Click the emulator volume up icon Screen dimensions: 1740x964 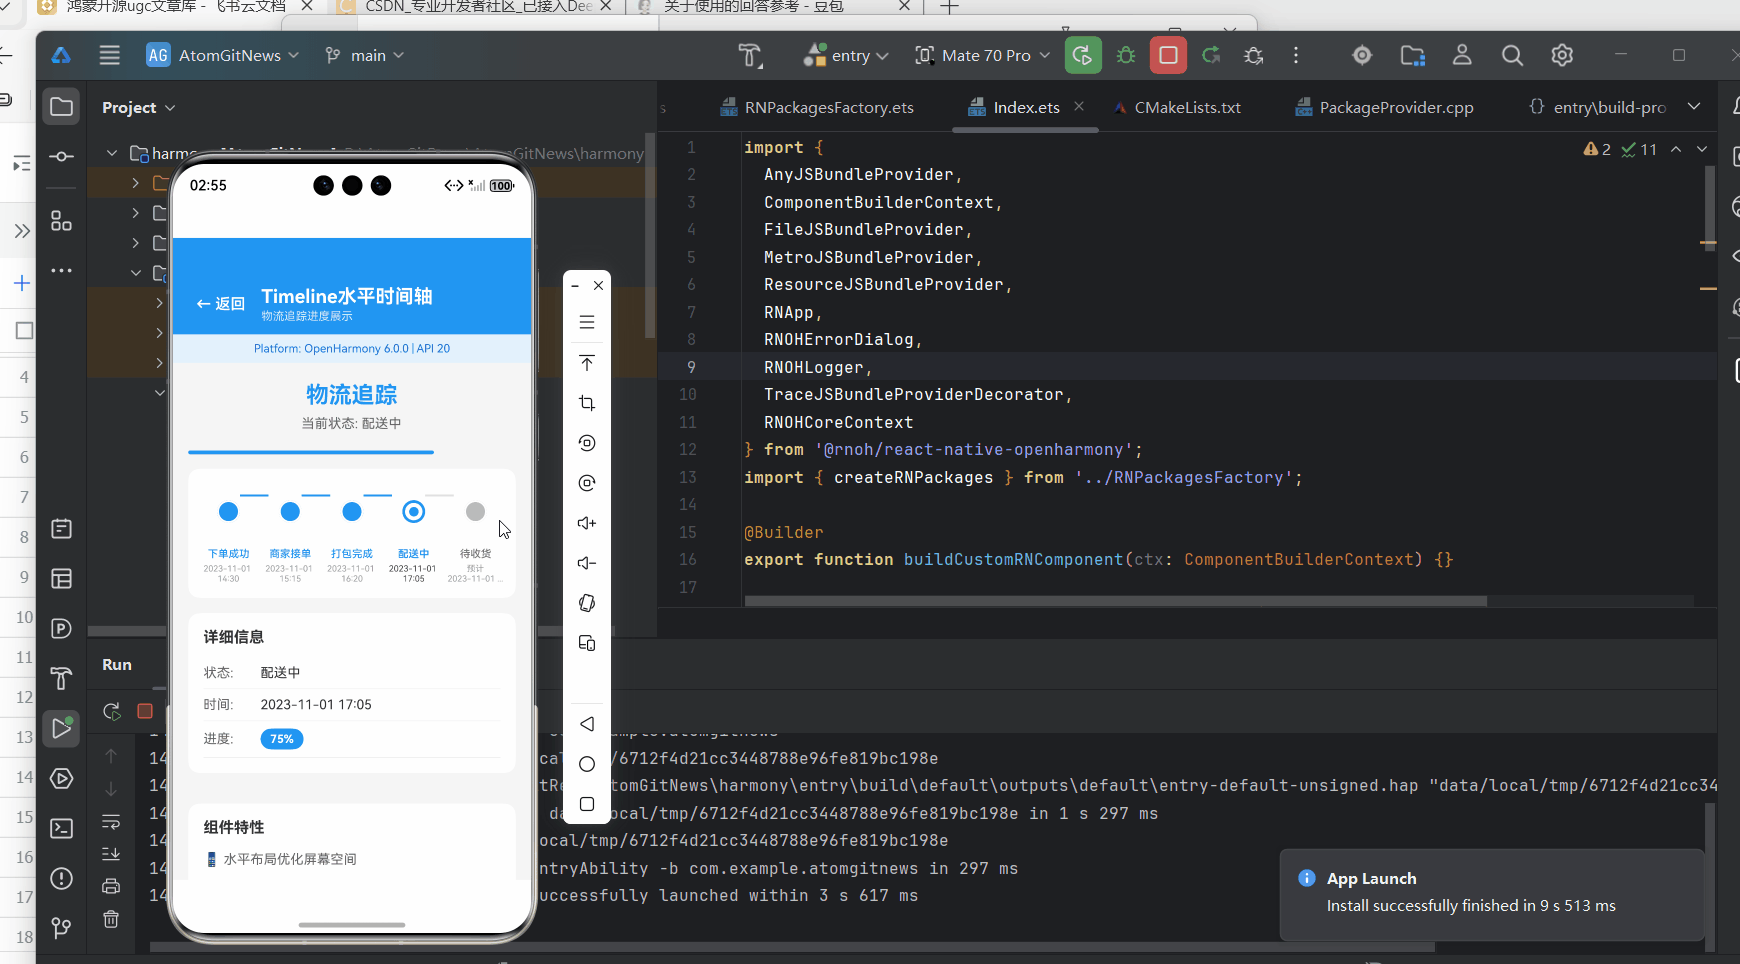tap(587, 523)
